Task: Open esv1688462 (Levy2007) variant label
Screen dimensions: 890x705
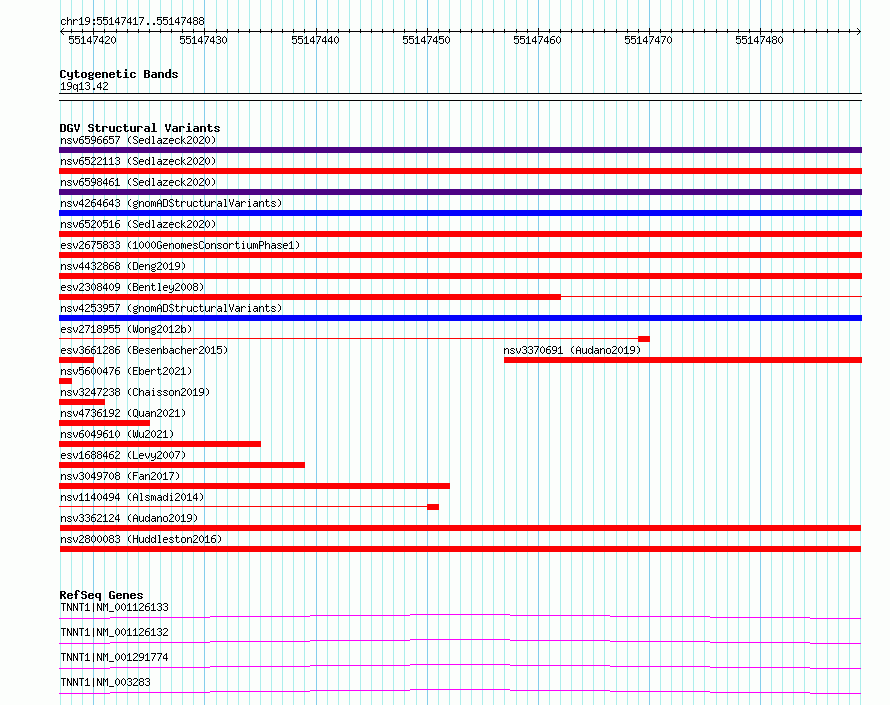Action: (x=123, y=455)
